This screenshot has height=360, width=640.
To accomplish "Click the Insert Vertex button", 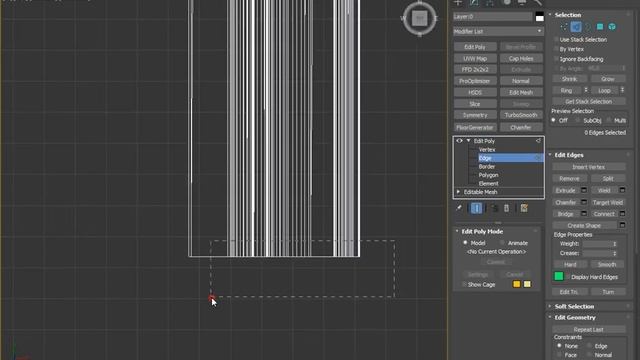I will click(589, 167).
